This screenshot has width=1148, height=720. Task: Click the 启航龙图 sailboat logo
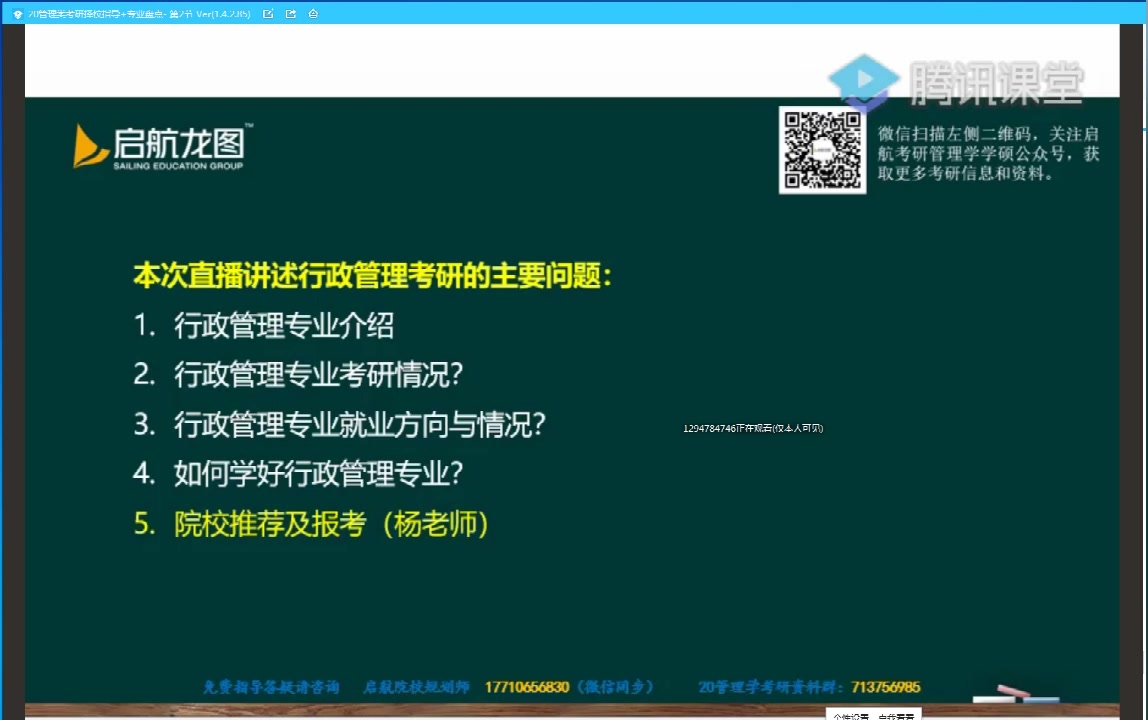[92, 145]
